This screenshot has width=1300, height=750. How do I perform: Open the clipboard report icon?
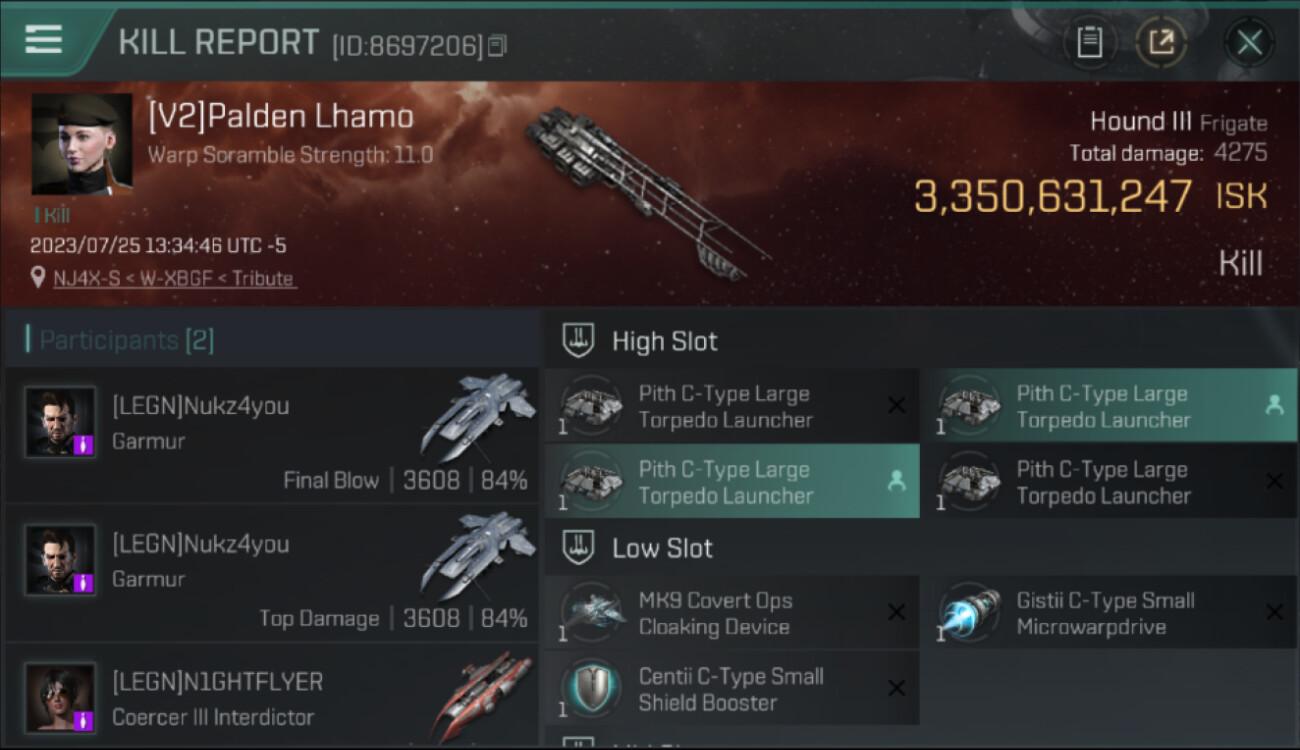[1090, 42]
